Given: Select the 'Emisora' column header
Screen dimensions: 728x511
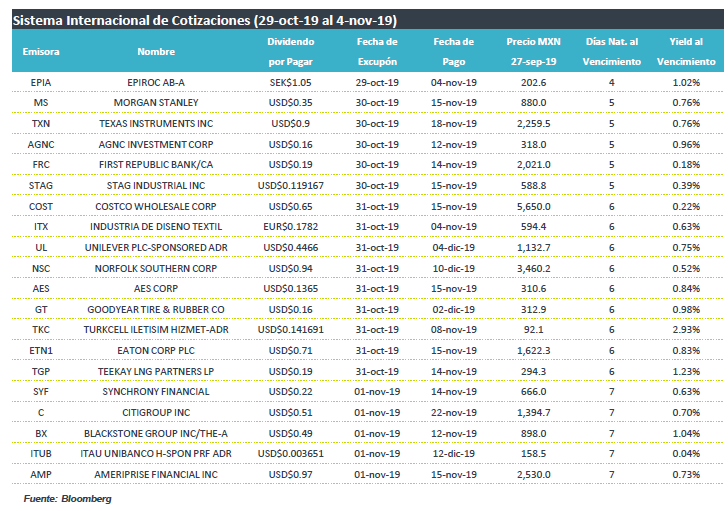Looking at the screenshot, I should click(x=41, y=52).
